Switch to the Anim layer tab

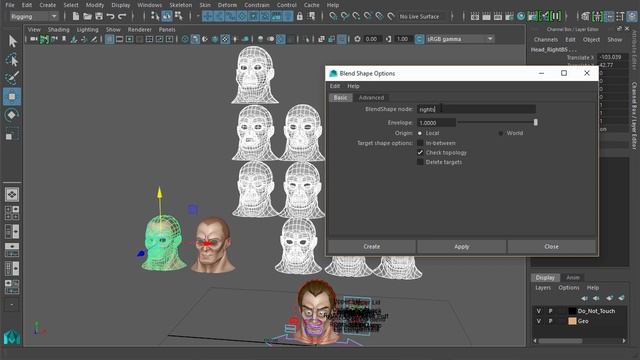coord(573,278)
